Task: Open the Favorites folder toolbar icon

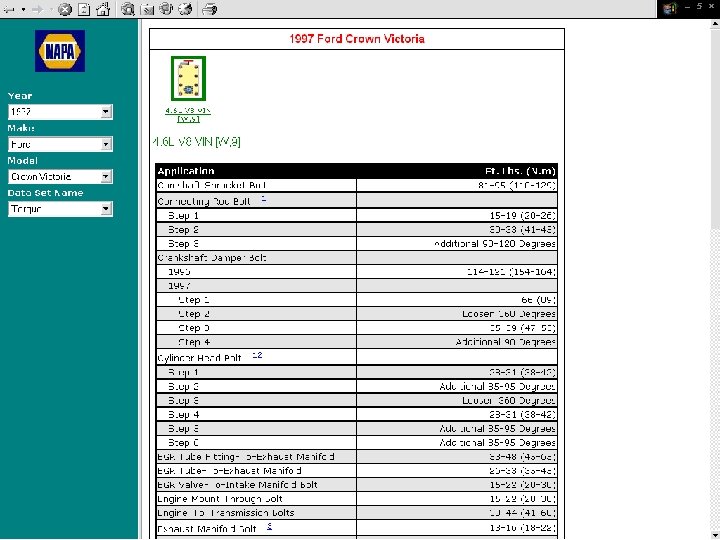Action: [147, 9]
